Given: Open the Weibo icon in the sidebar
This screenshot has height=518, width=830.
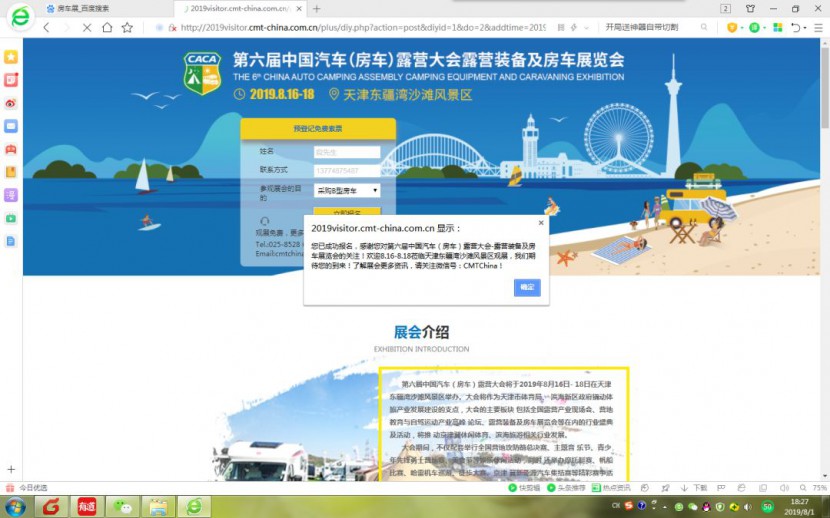Looking at the screenshot, I should (x=11, y=103).
